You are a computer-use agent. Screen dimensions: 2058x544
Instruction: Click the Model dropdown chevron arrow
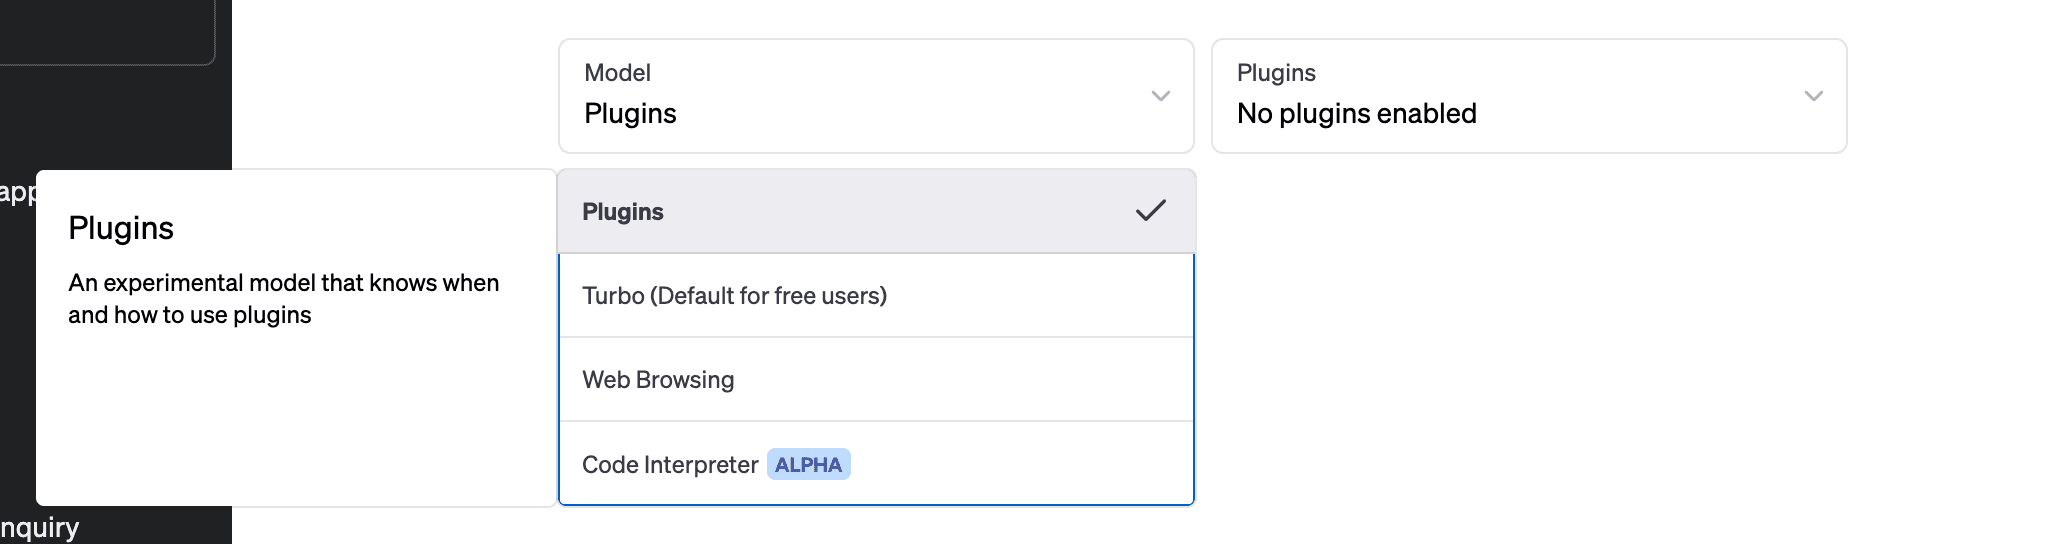coord(1160,96)
